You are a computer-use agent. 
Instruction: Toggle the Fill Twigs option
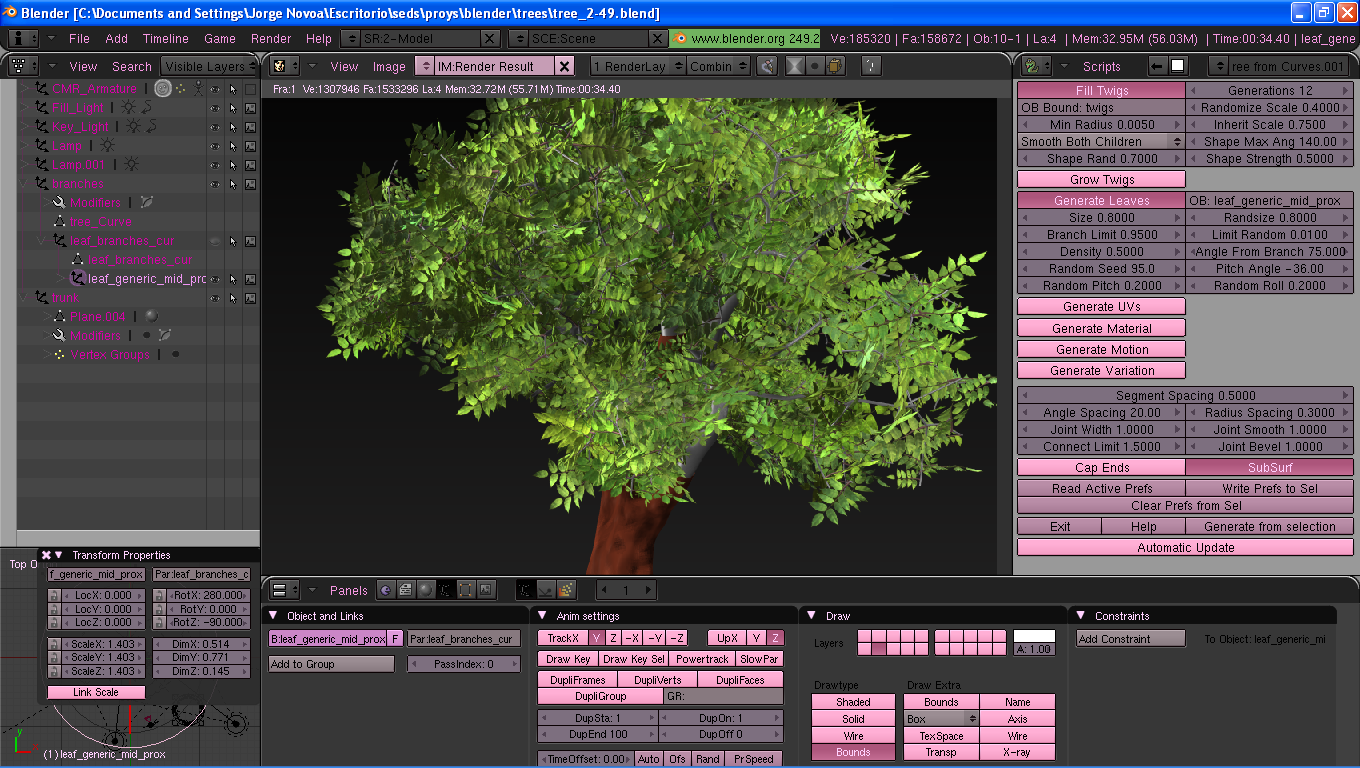coord(1101,90)
